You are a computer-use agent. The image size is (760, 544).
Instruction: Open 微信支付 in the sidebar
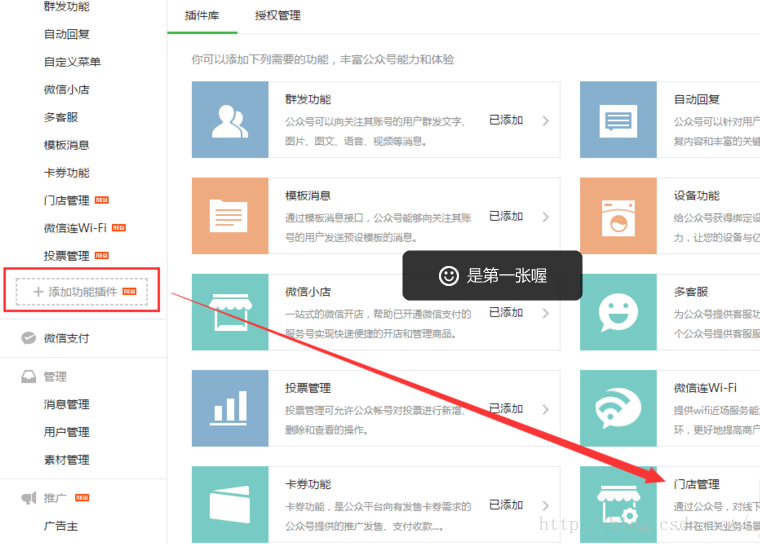coord(66,338)
